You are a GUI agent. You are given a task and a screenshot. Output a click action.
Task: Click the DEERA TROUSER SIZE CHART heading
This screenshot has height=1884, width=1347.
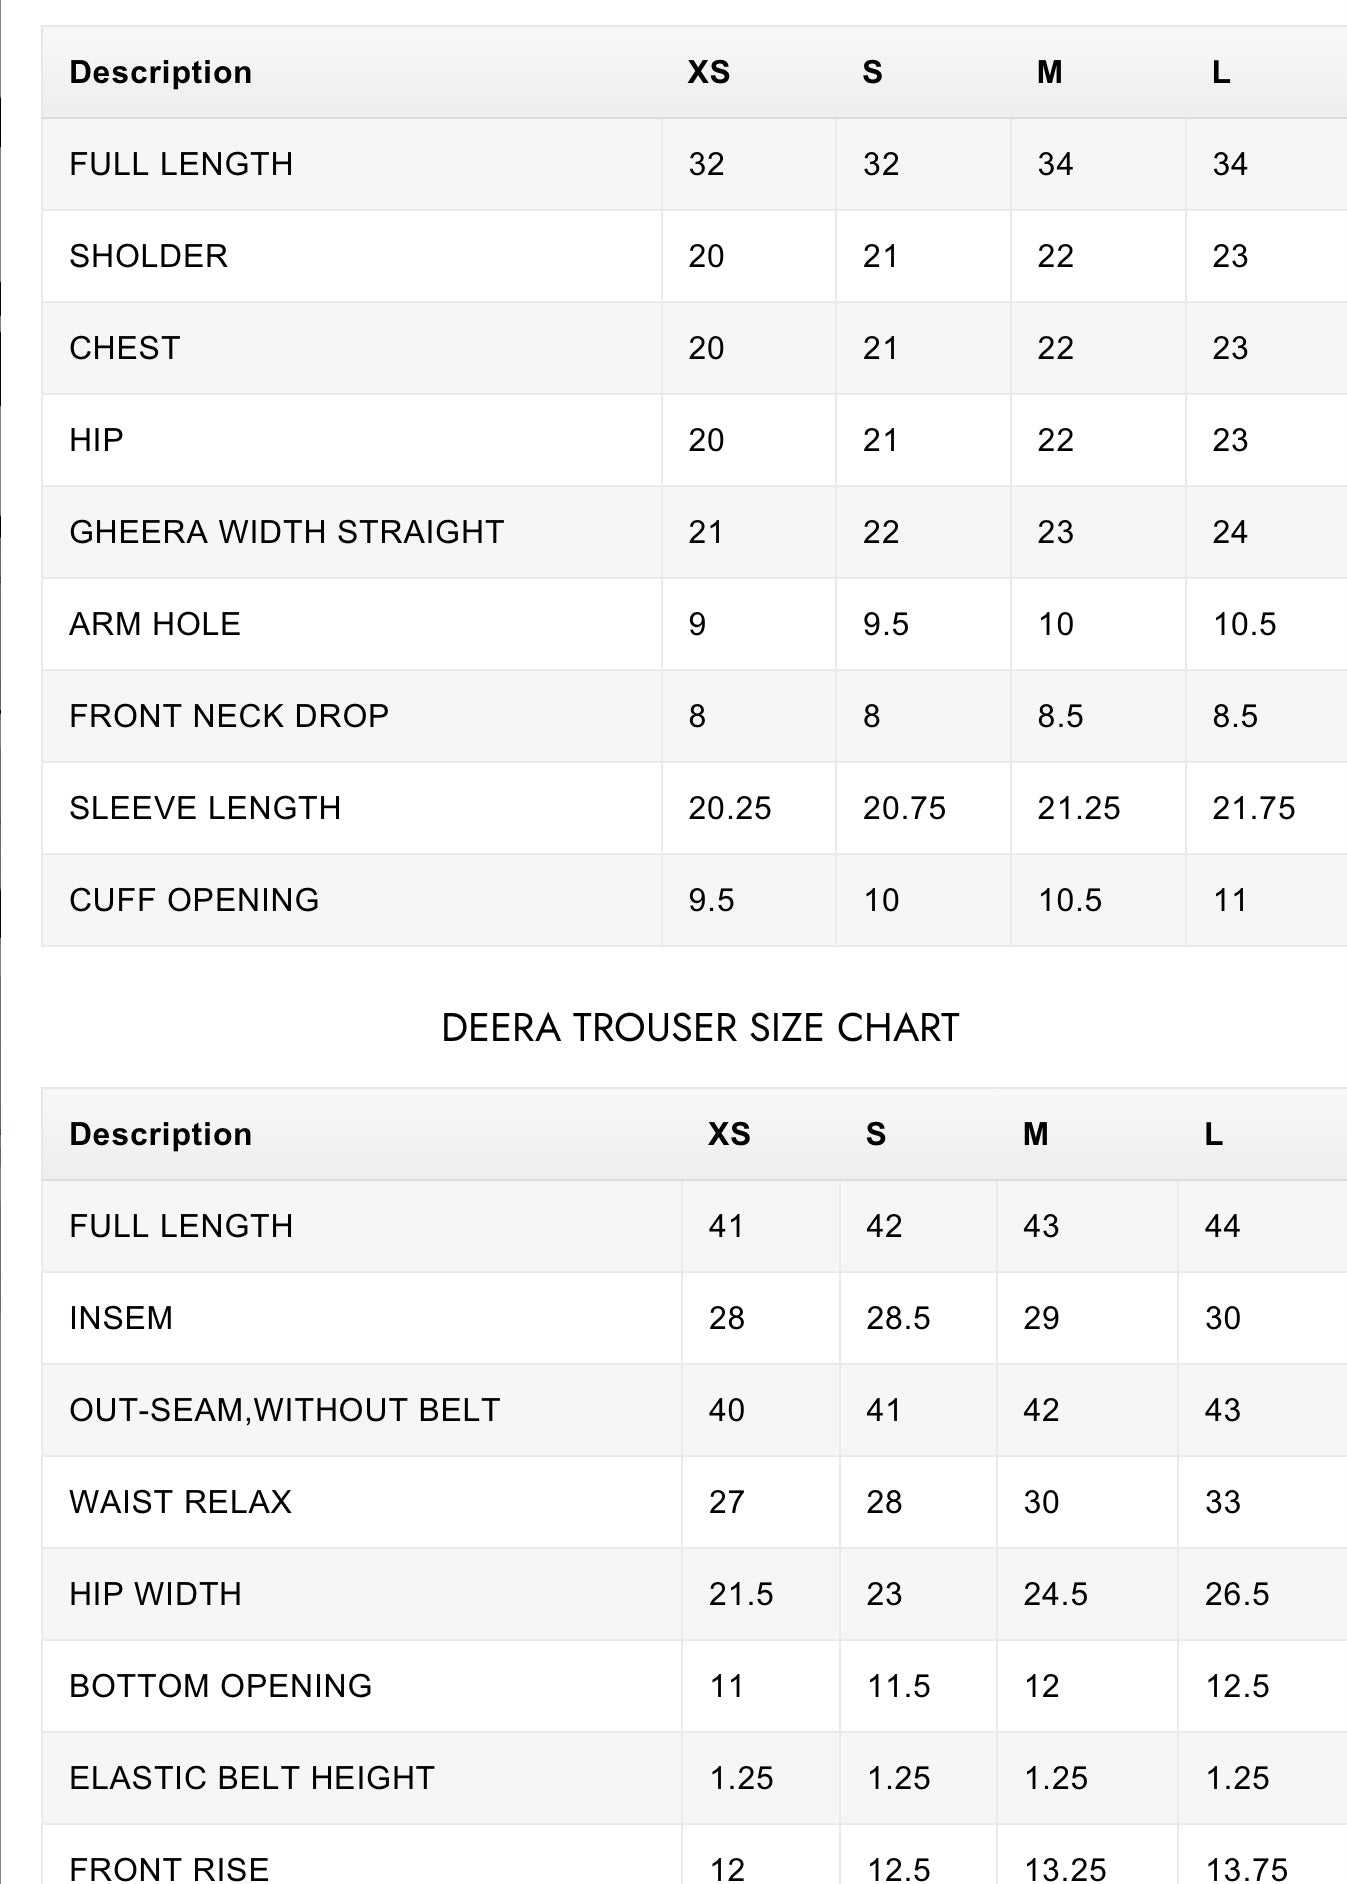pos(700,1028)
